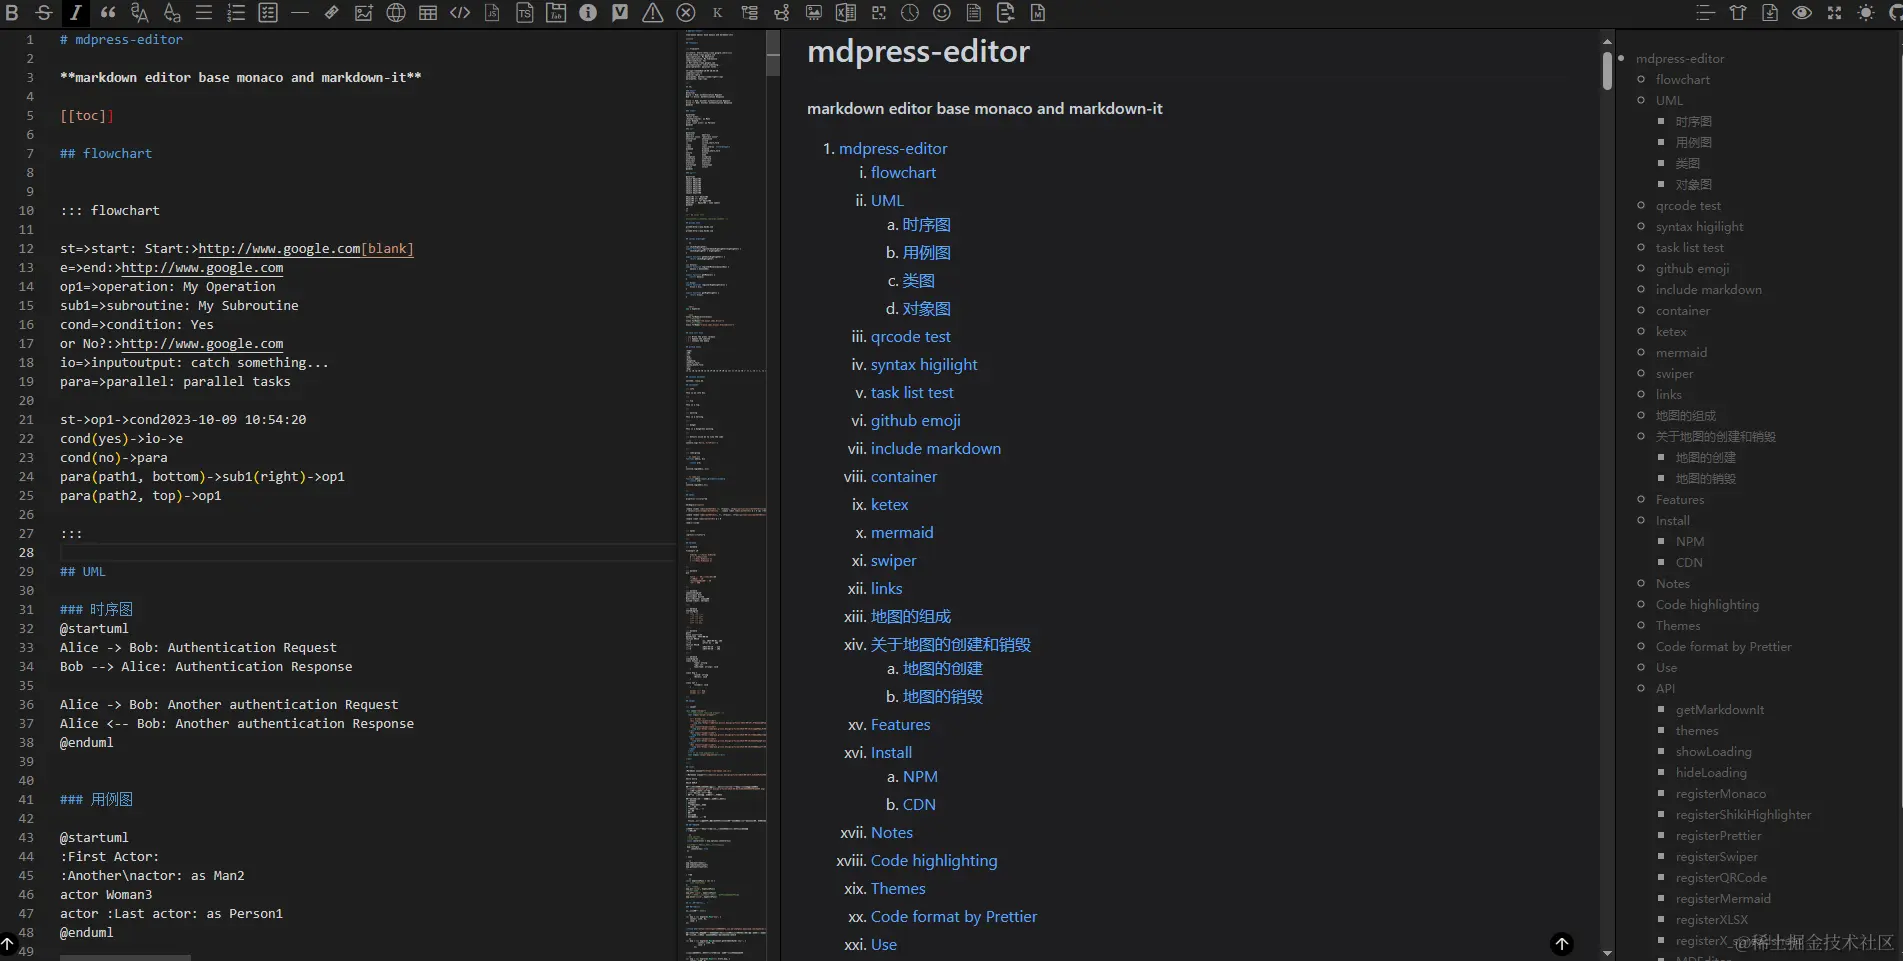Viewport: 1903px width, 961px height.
Task: Insert an inline code block
Action: pyautogui.click(x=460, y=13)
